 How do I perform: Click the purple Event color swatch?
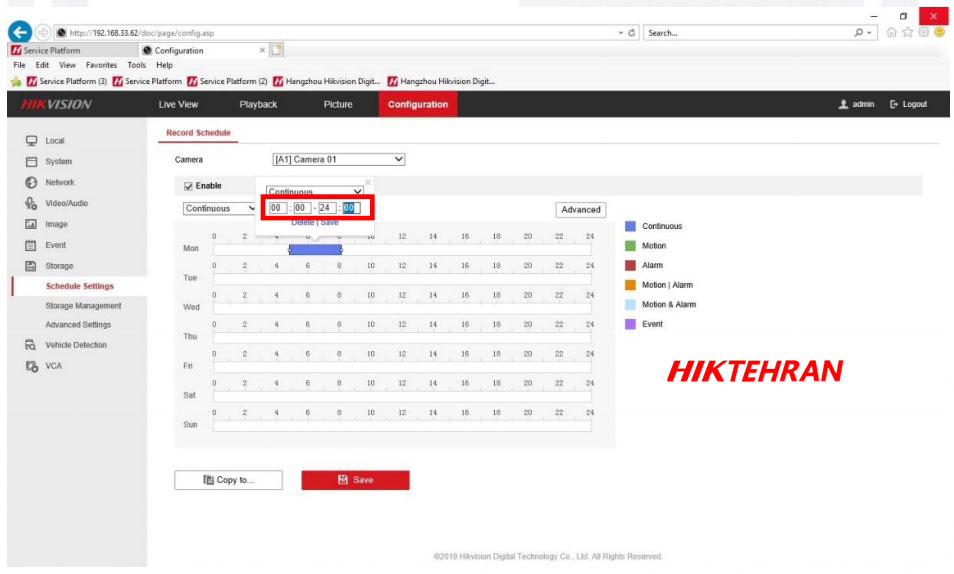pos(630,324)
